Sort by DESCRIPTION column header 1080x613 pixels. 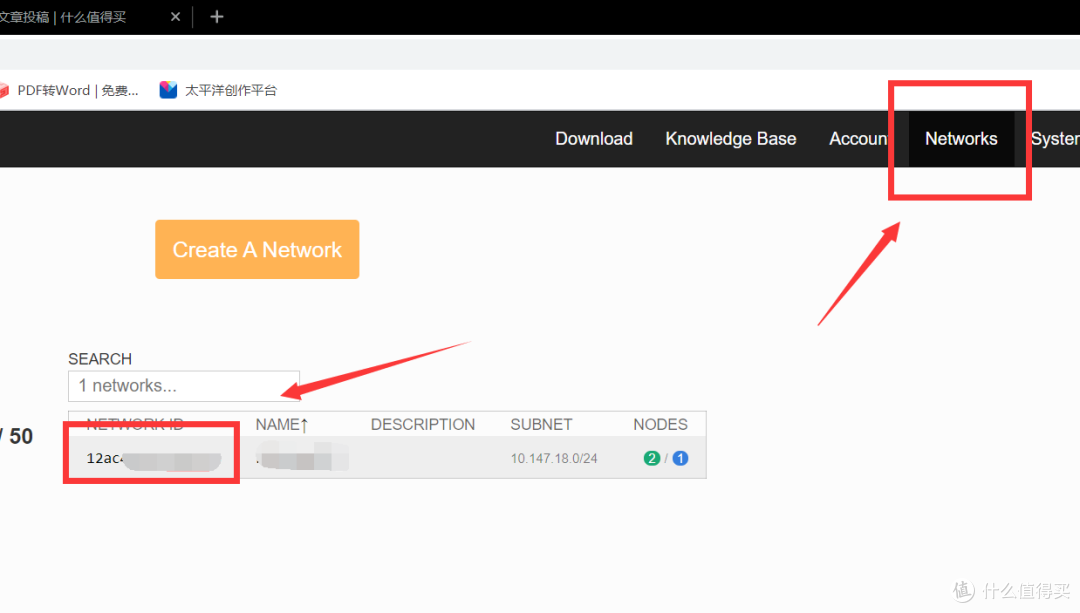423,425
